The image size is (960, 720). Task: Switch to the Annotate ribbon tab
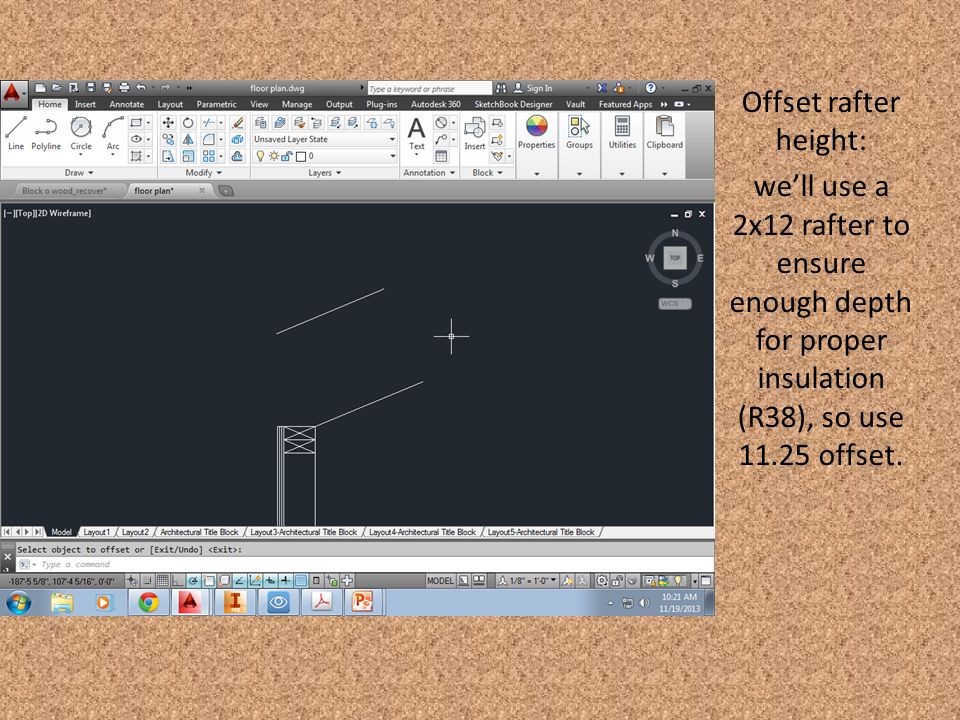point(127,104)
